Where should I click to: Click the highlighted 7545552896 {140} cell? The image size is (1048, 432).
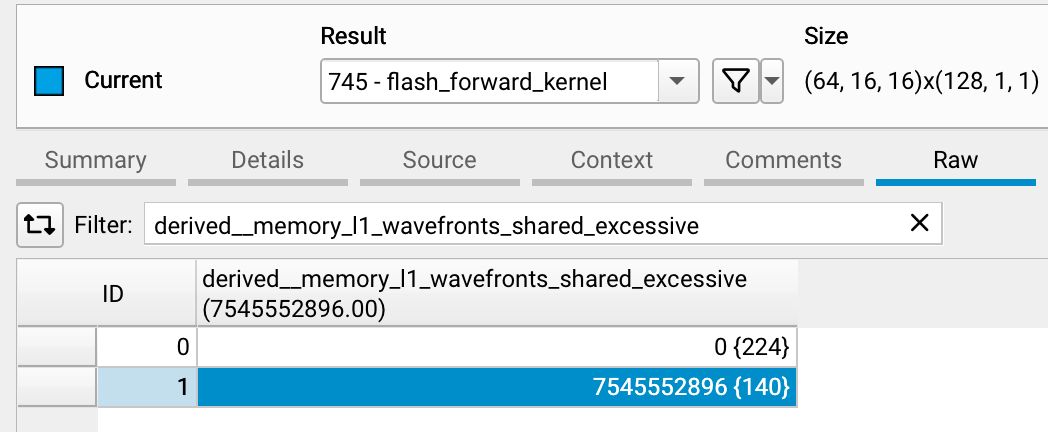(x=497, y=387)
